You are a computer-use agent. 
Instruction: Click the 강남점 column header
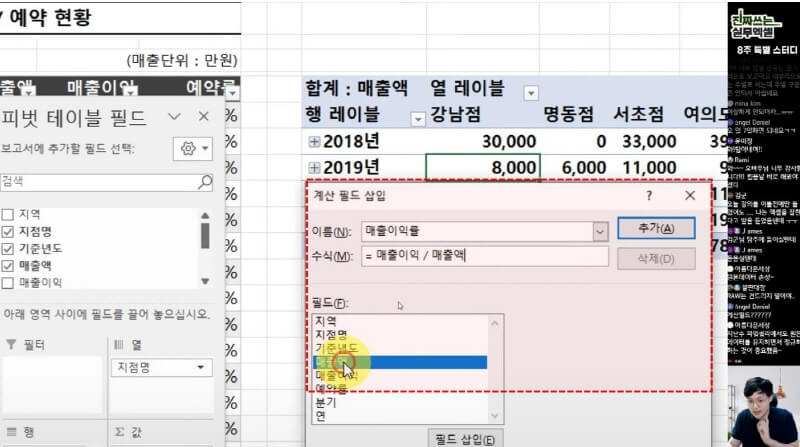(456, 114)
